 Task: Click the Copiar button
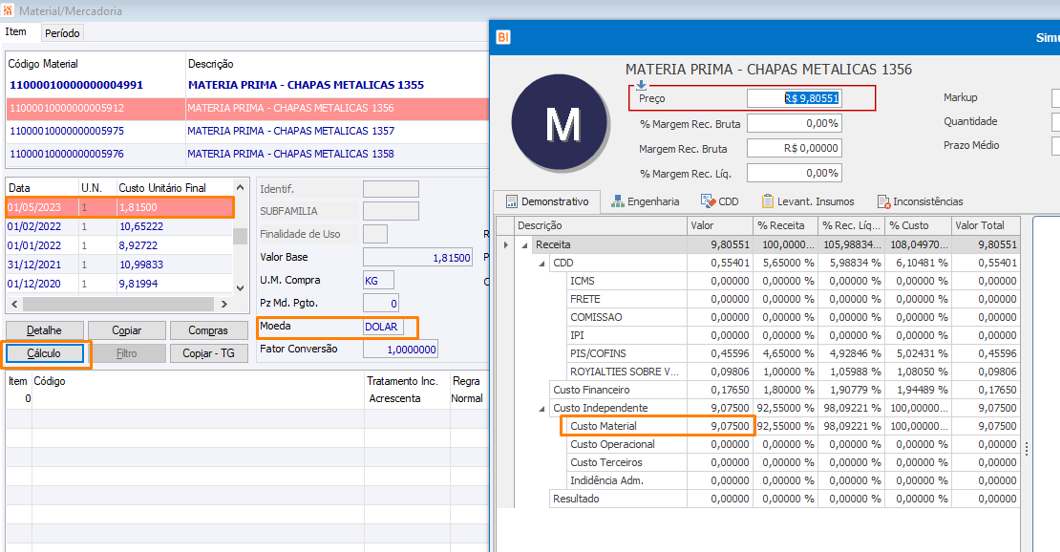pyautogui.click(x=126, y=330)
